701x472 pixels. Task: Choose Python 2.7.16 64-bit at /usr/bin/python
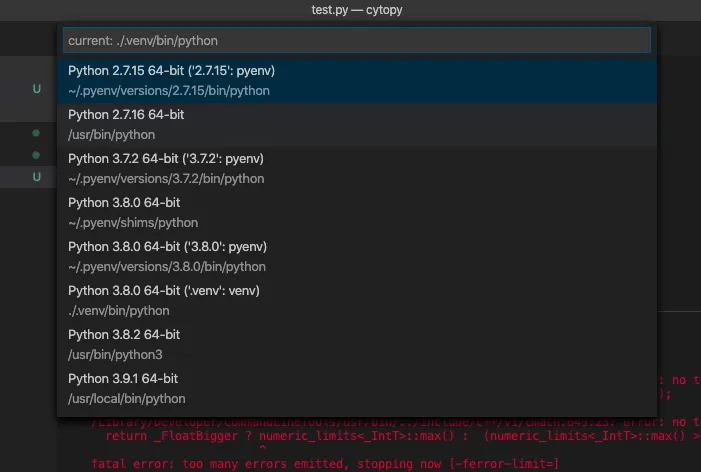(126, 115)
